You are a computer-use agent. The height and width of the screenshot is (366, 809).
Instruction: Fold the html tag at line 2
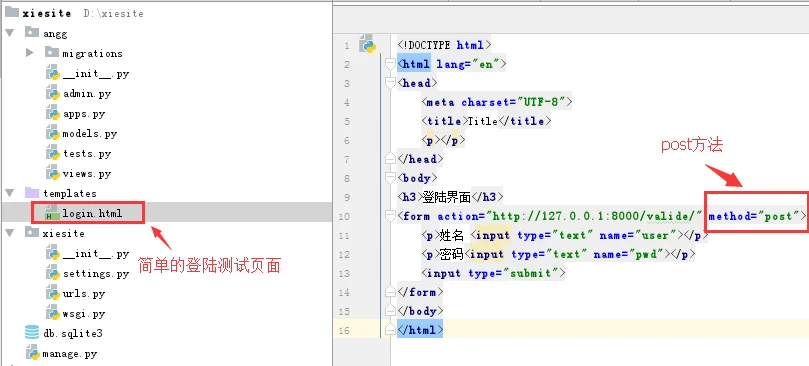click(x=391, y=64)
